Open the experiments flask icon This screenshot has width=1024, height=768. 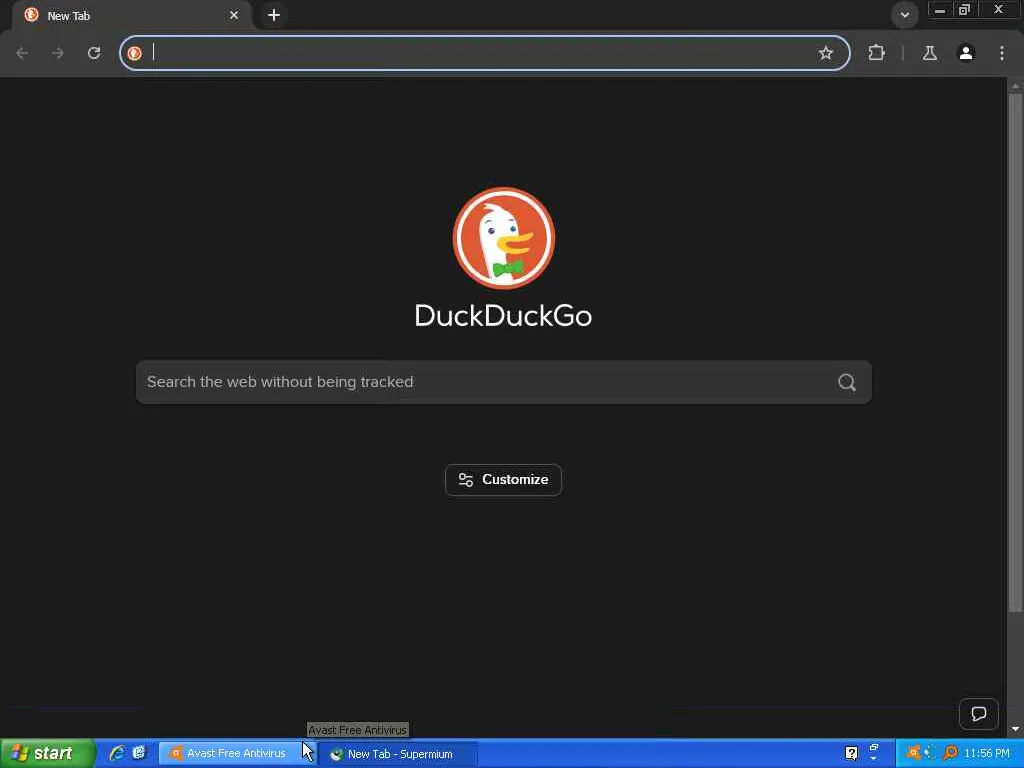930,53
